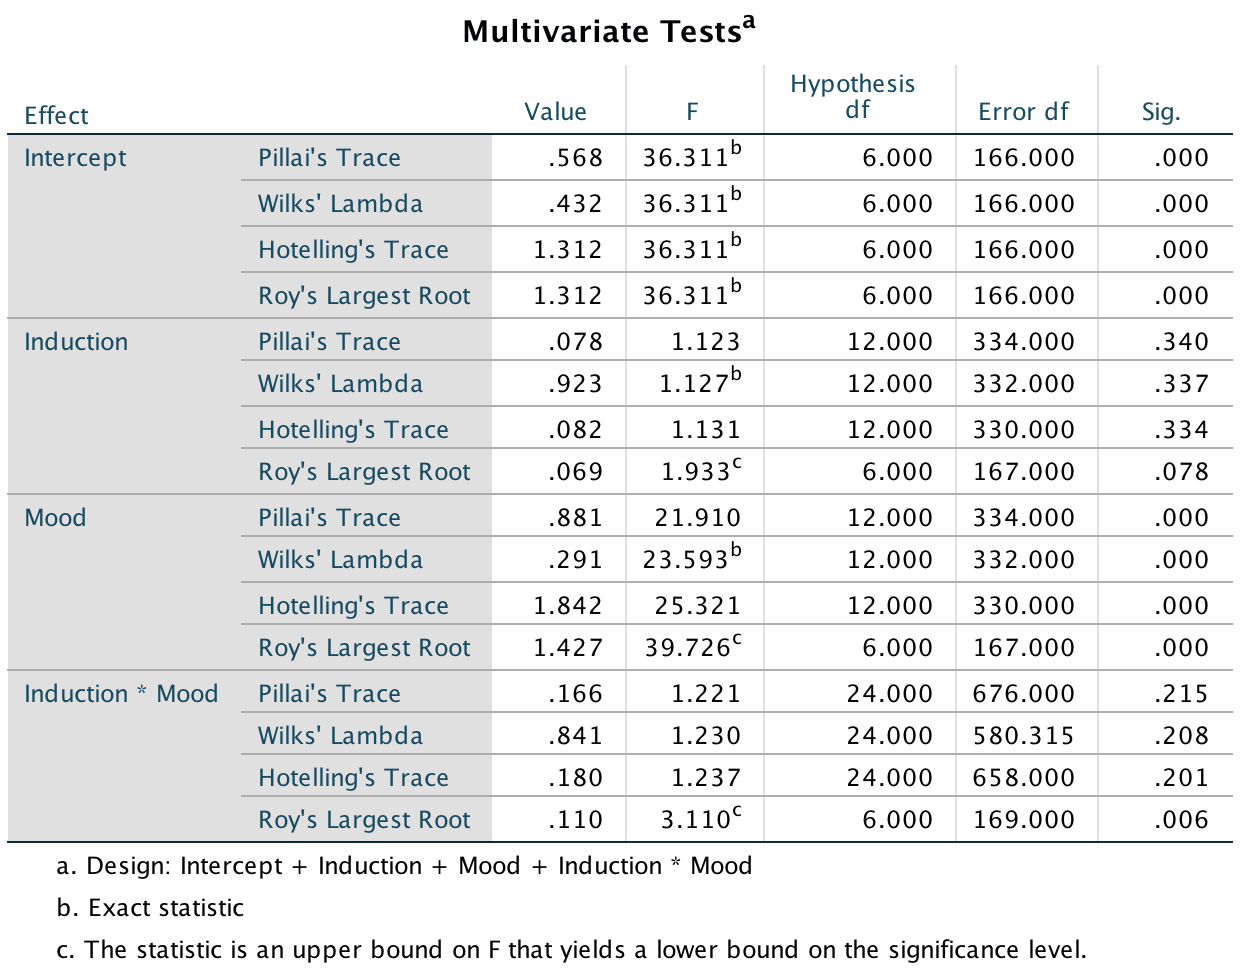This screenshot has height=976, width=1248.
Task: Select the Hypothesis df column header
Action: [x=852, y=97]
